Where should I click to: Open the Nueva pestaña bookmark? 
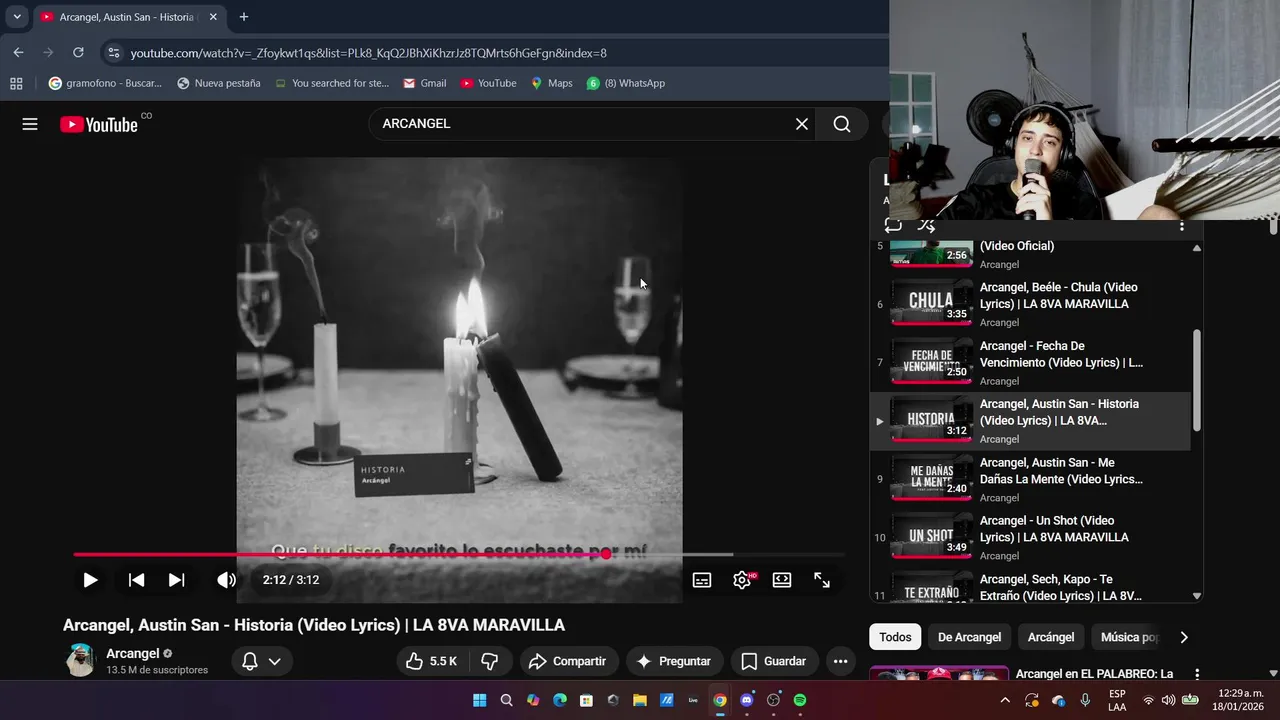coord(218,83)
